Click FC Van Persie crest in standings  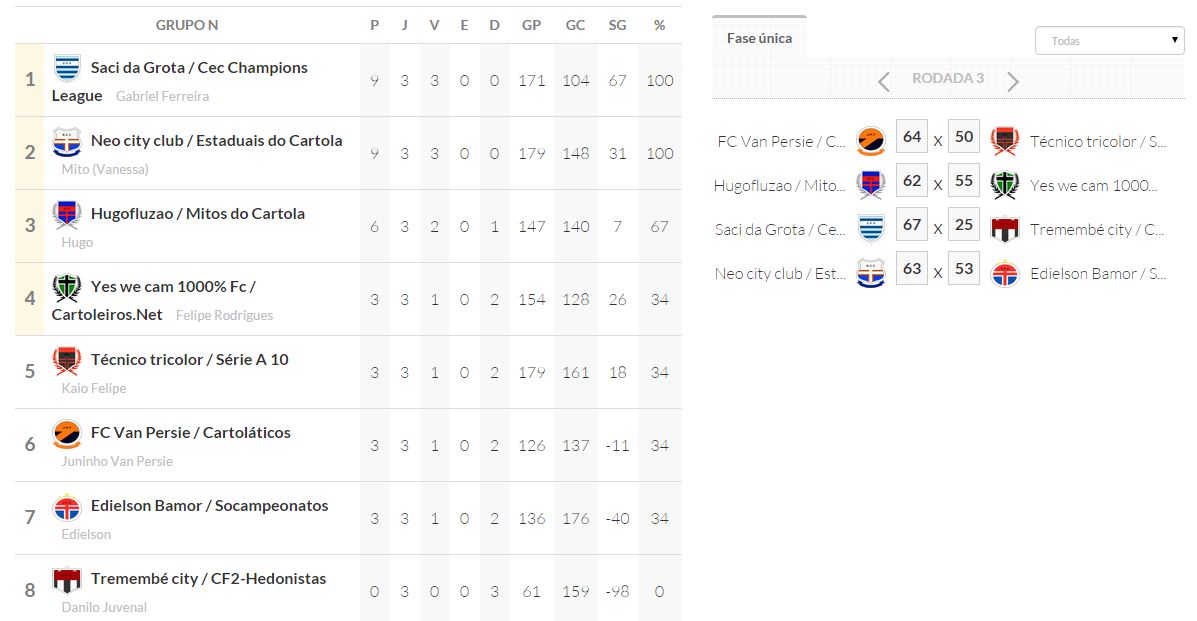[67, 433]
